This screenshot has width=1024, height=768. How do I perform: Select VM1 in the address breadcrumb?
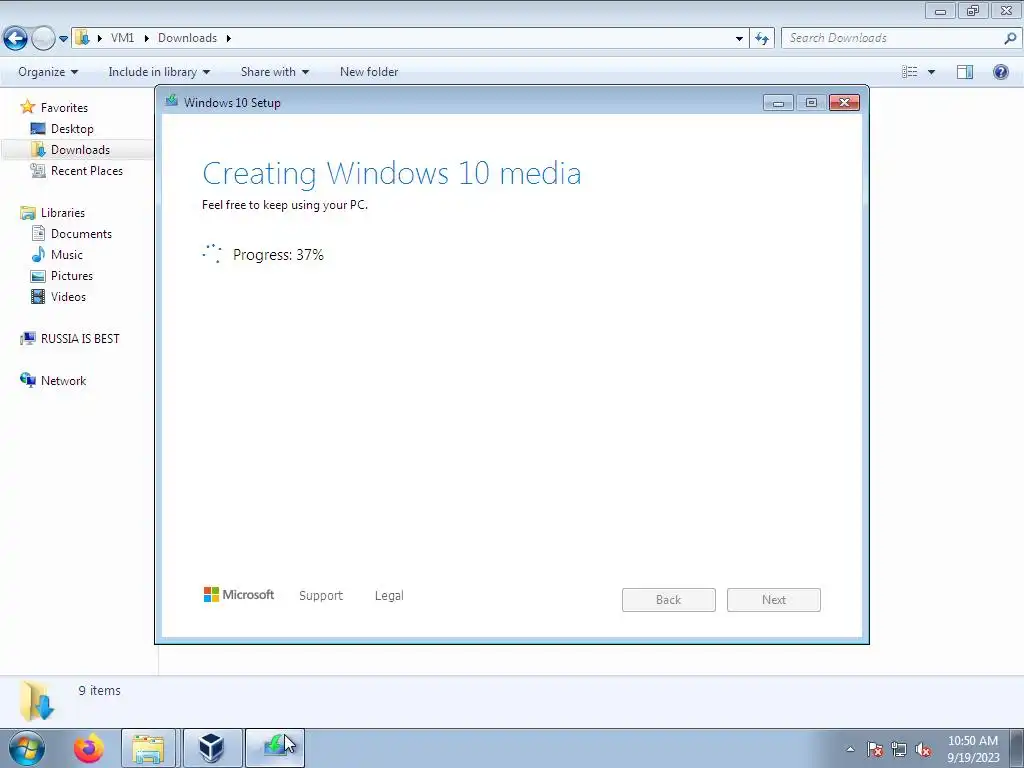coord(122,38)
